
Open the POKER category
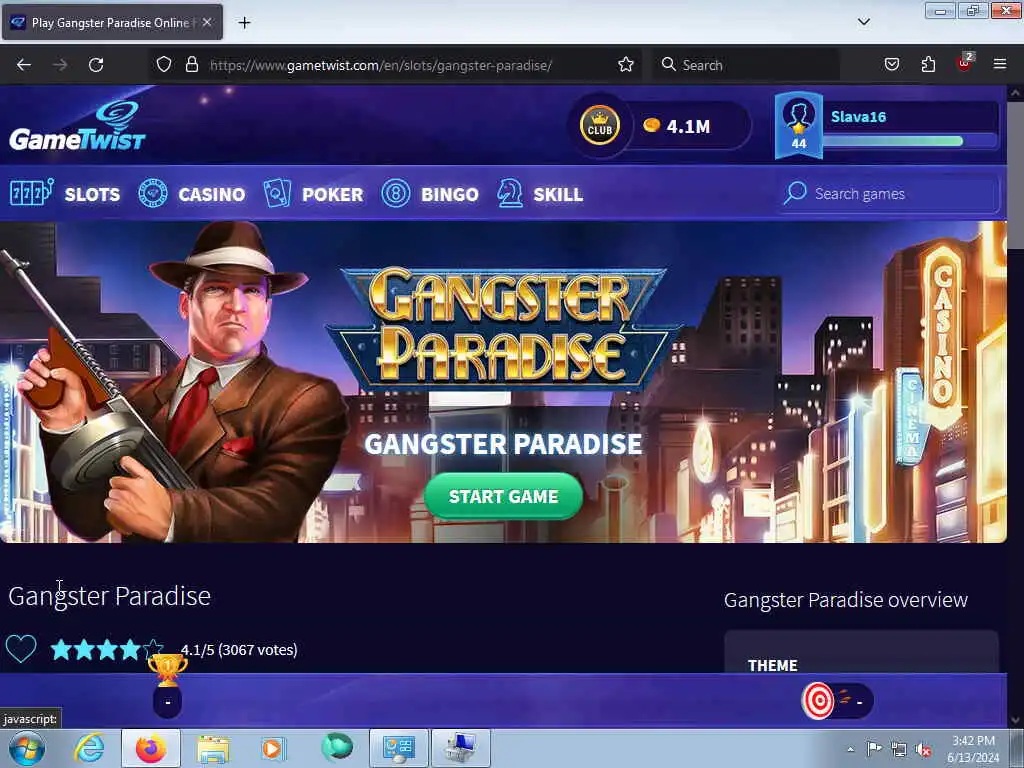[x=332, y=195]
